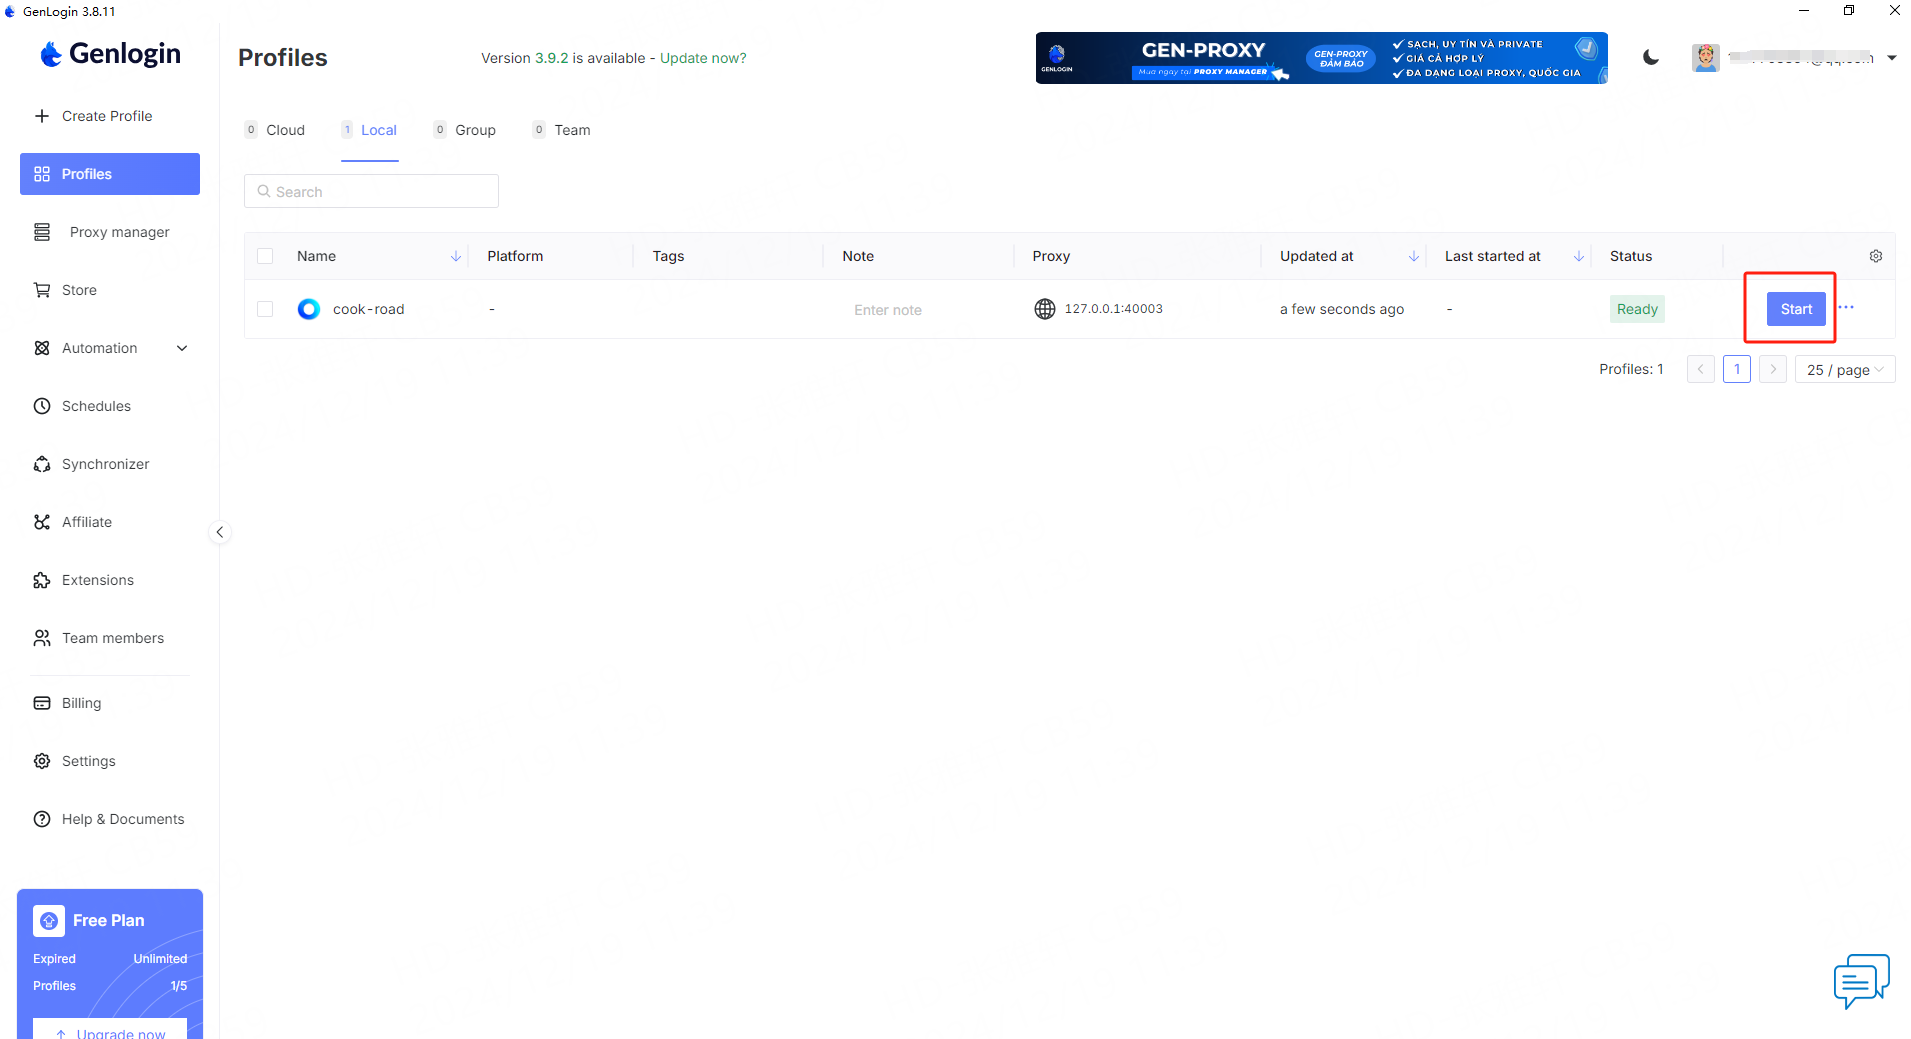Open the live chat support icon
This screenshot has height=1039, width=1911.
point(1861,980)
